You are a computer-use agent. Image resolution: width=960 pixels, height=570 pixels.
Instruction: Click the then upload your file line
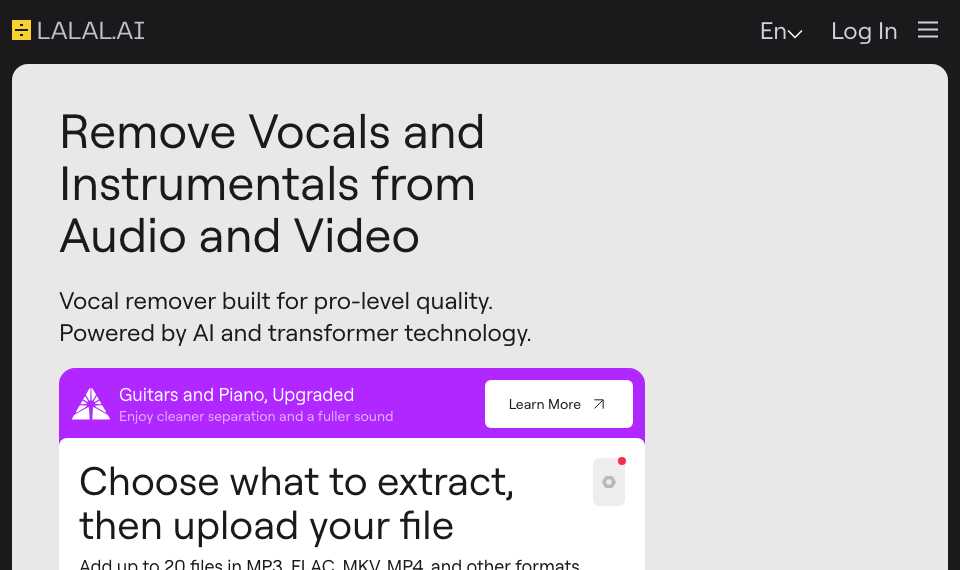266,527
